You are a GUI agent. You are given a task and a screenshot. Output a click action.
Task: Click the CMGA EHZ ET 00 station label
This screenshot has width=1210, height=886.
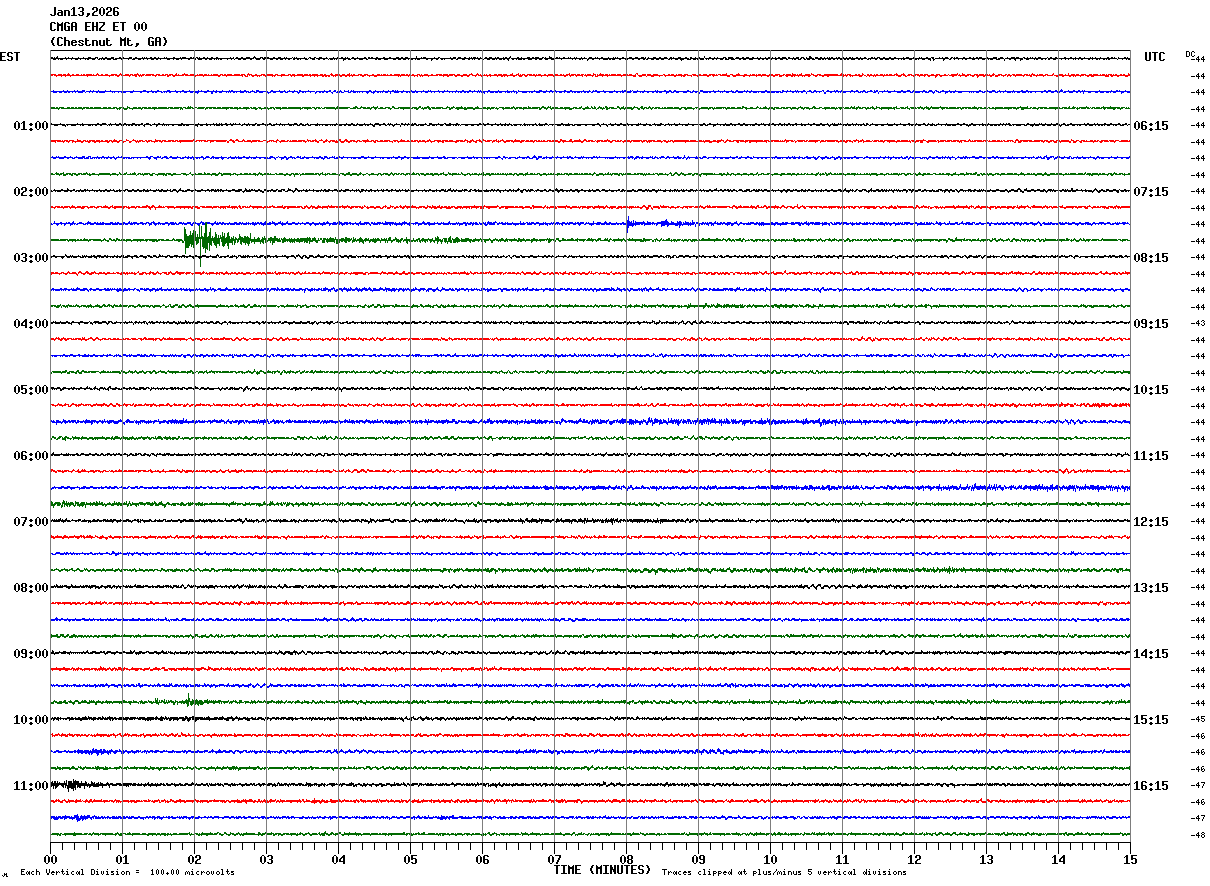(98, 27)
